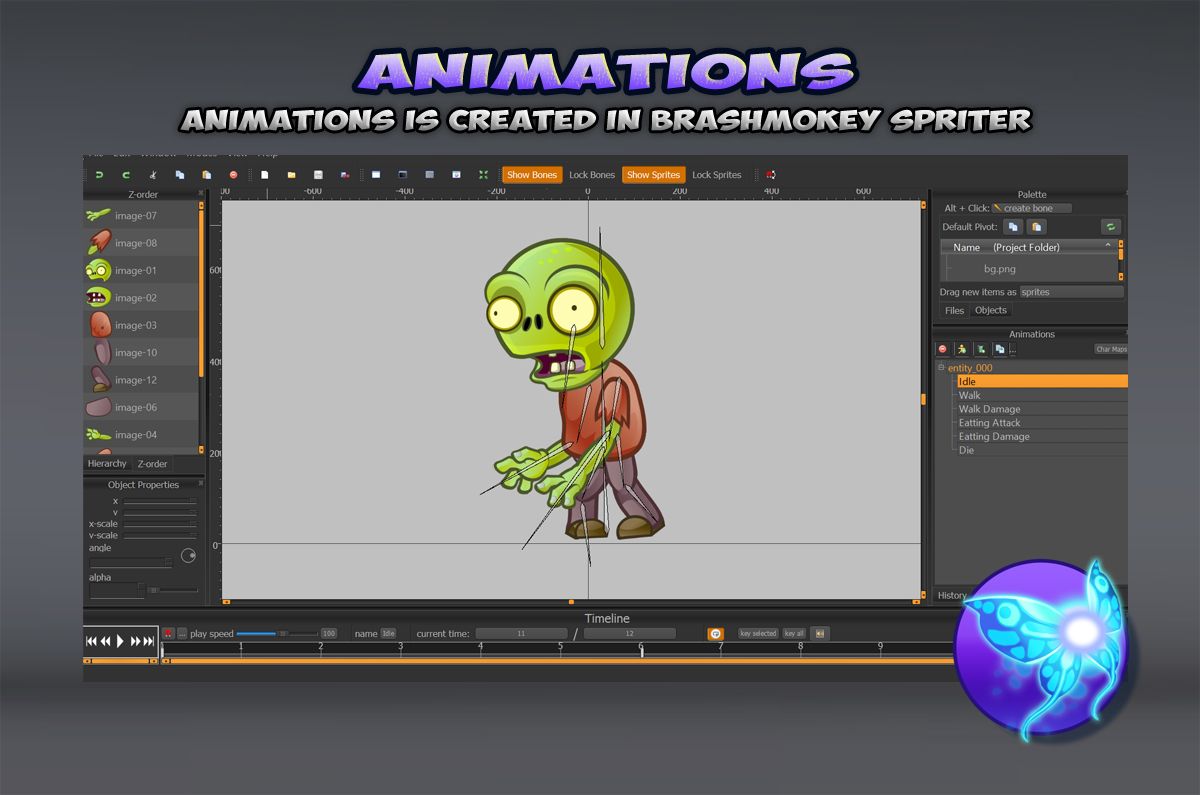
Task: Click the Redo arrow in the toolbar
Action: (x=126, y=175)
